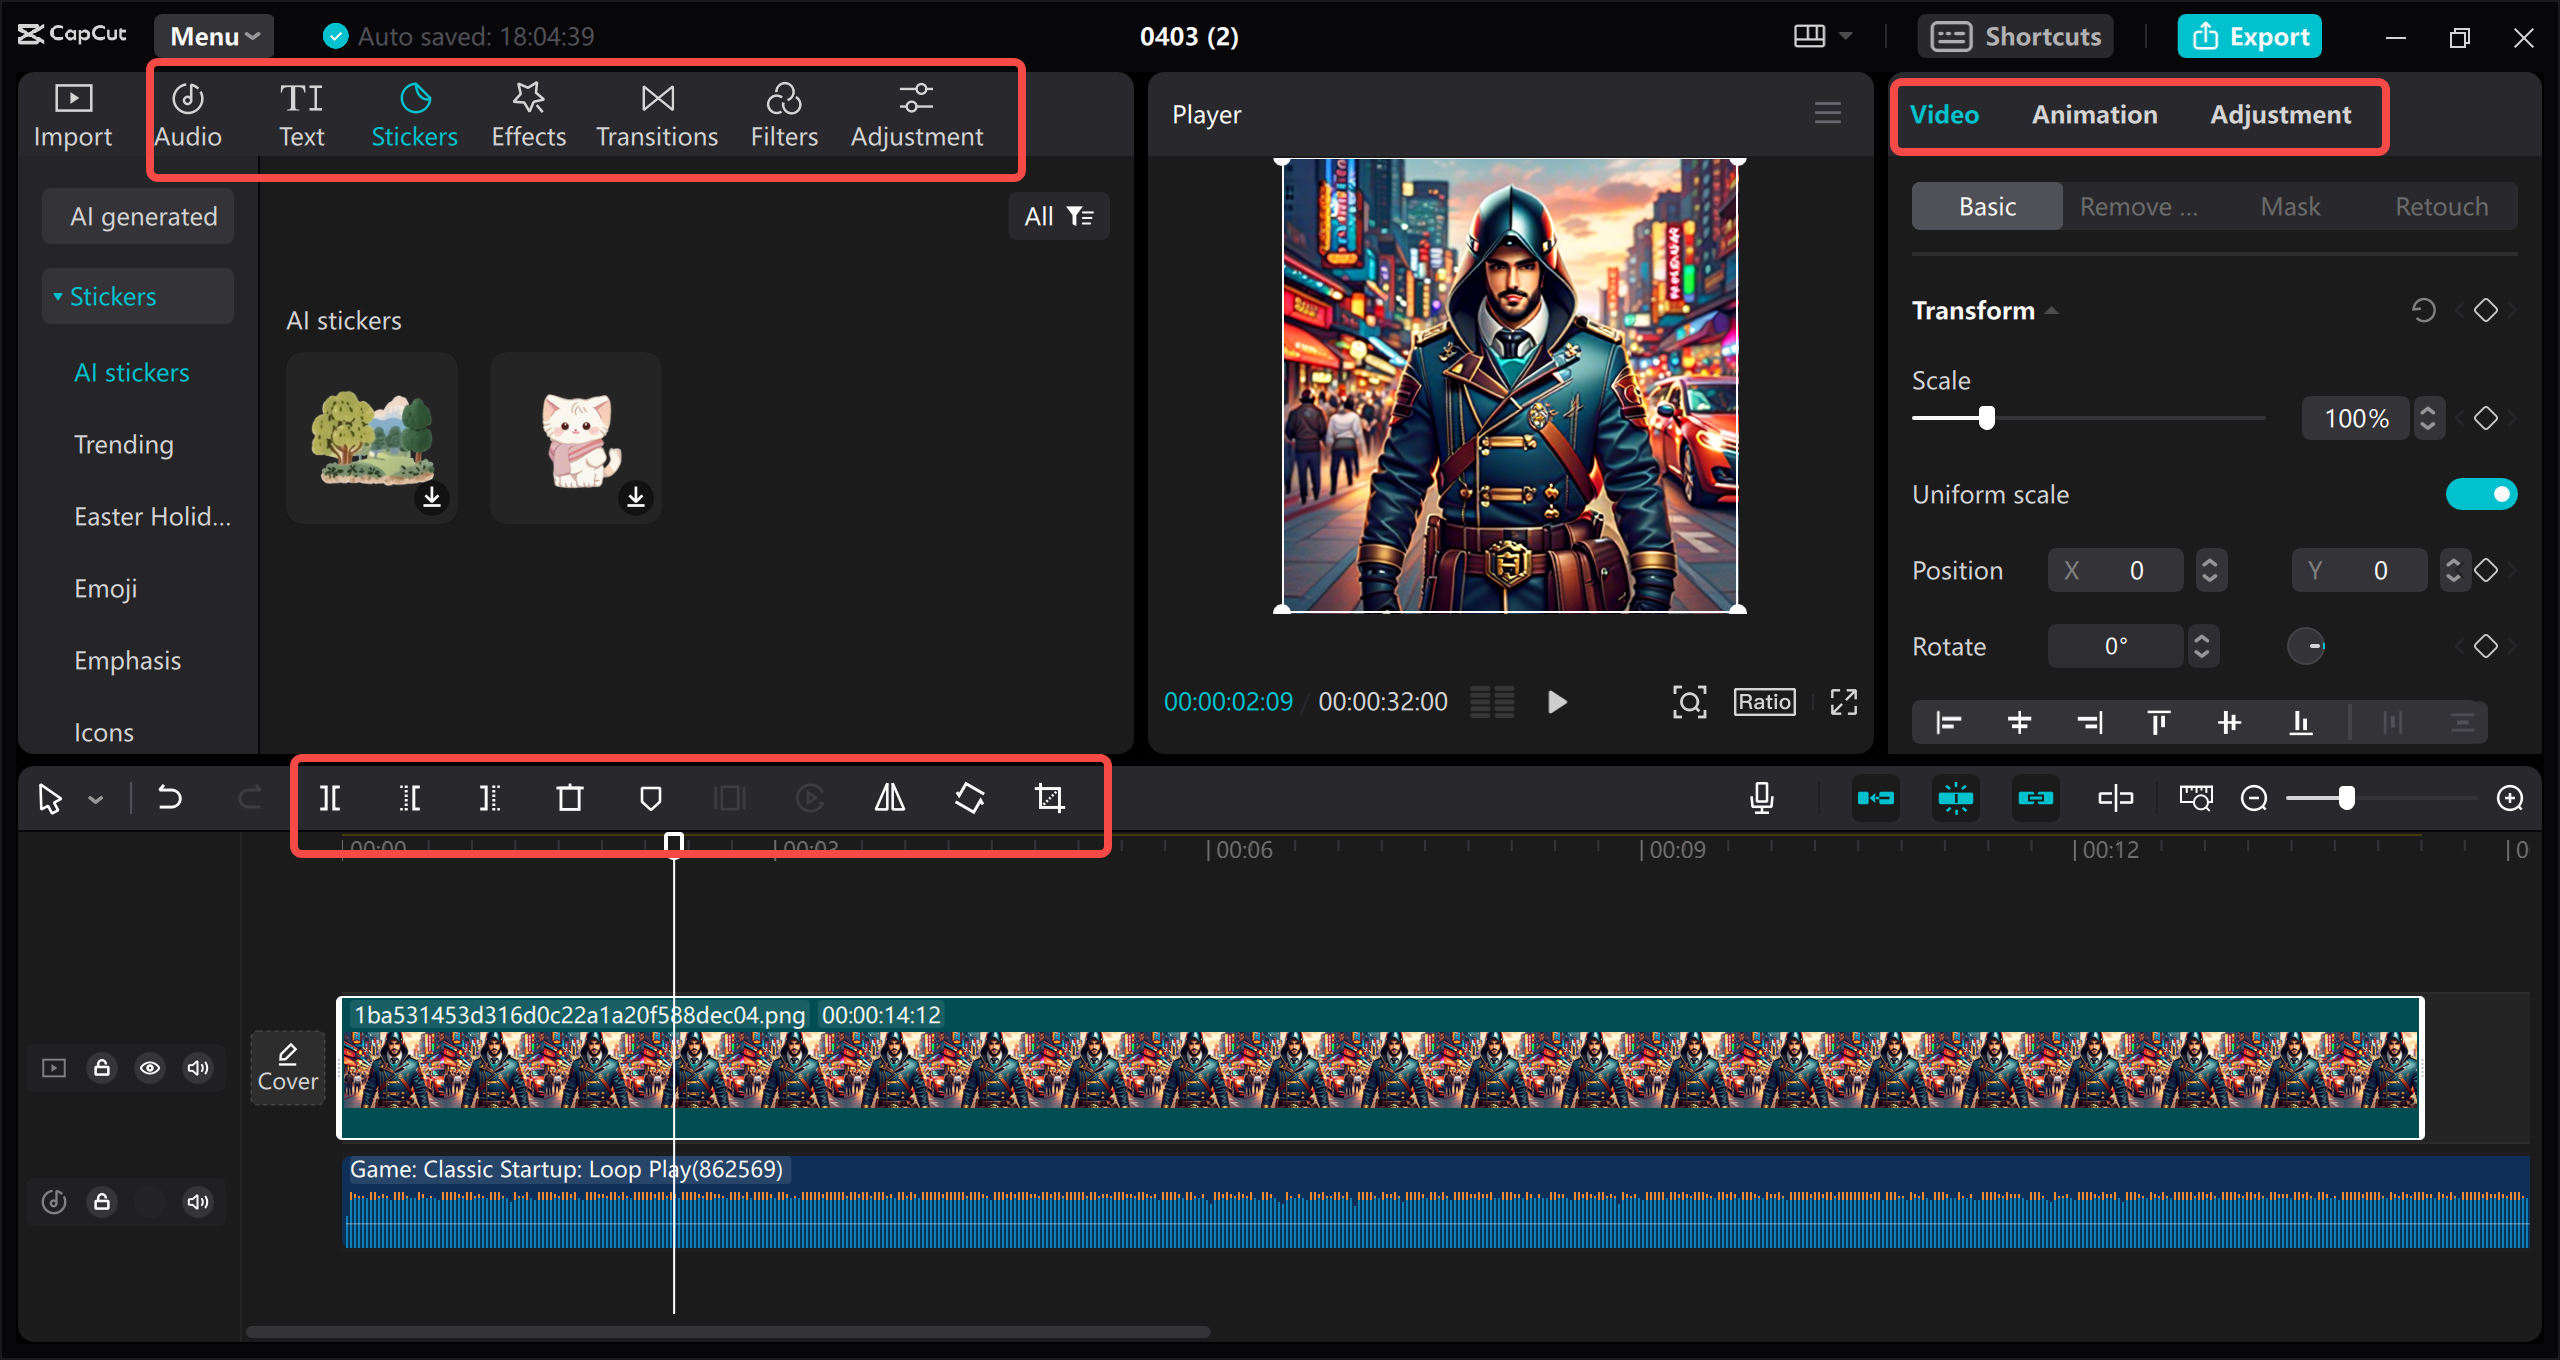Mute the audio track

(x=197, y=1202)
